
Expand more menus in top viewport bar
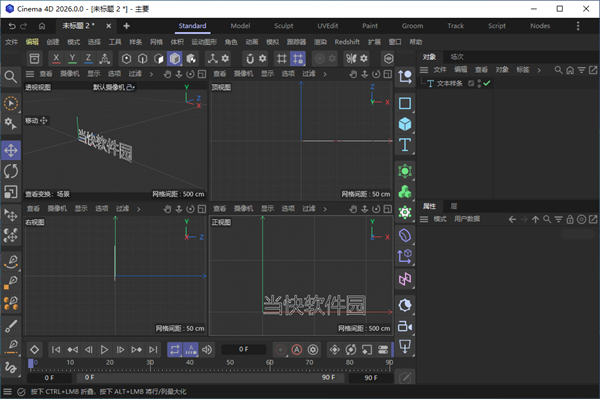tap(325, 74)
